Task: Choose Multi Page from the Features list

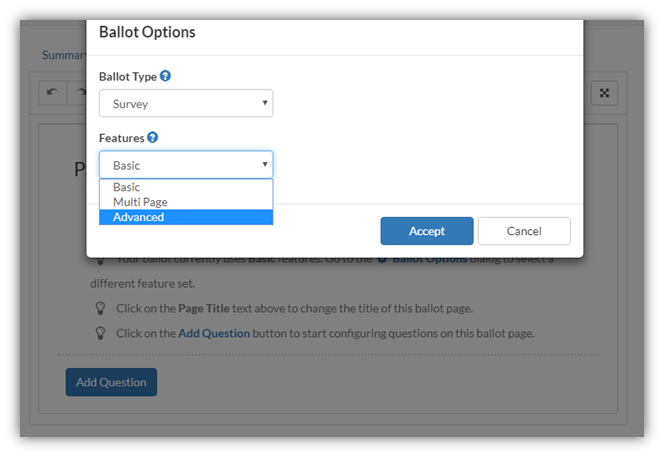Action: click(x=186, y=202)
